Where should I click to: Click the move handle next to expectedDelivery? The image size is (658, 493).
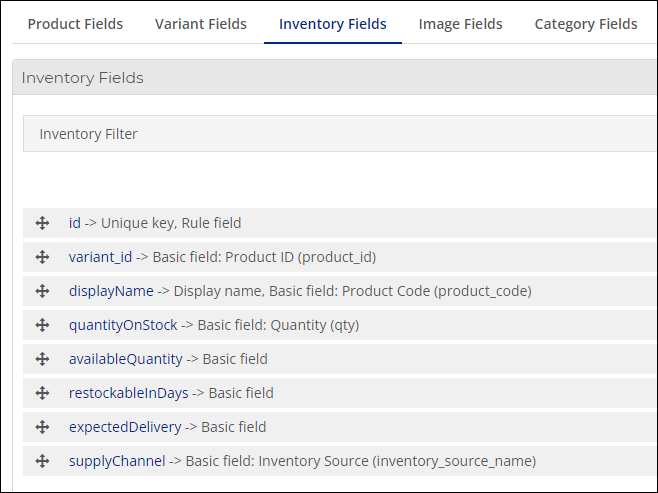[x=42, y=427]
